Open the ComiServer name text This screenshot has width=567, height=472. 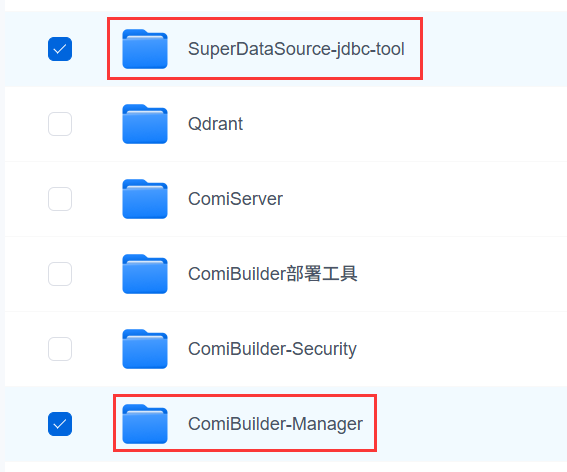pos(235,199)
